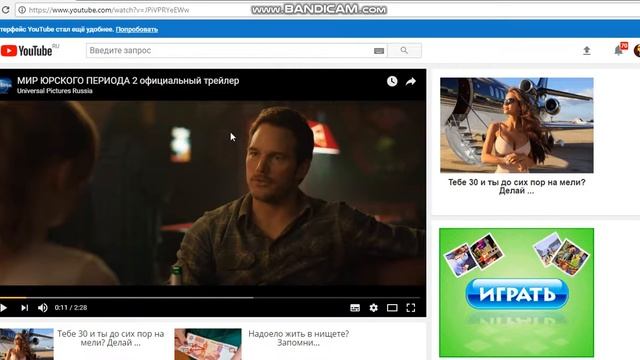Click the channel avatar in player header

[x=5, y=85]
